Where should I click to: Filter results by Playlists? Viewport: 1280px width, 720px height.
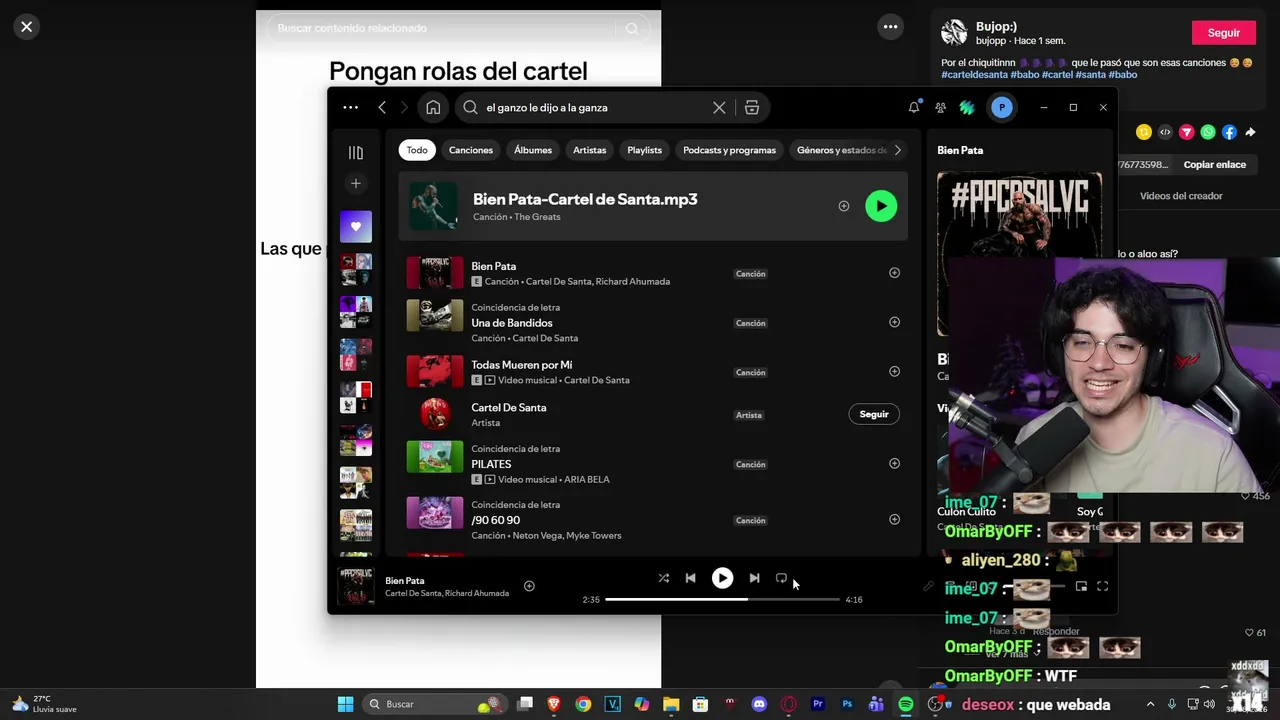coord(645,150)
